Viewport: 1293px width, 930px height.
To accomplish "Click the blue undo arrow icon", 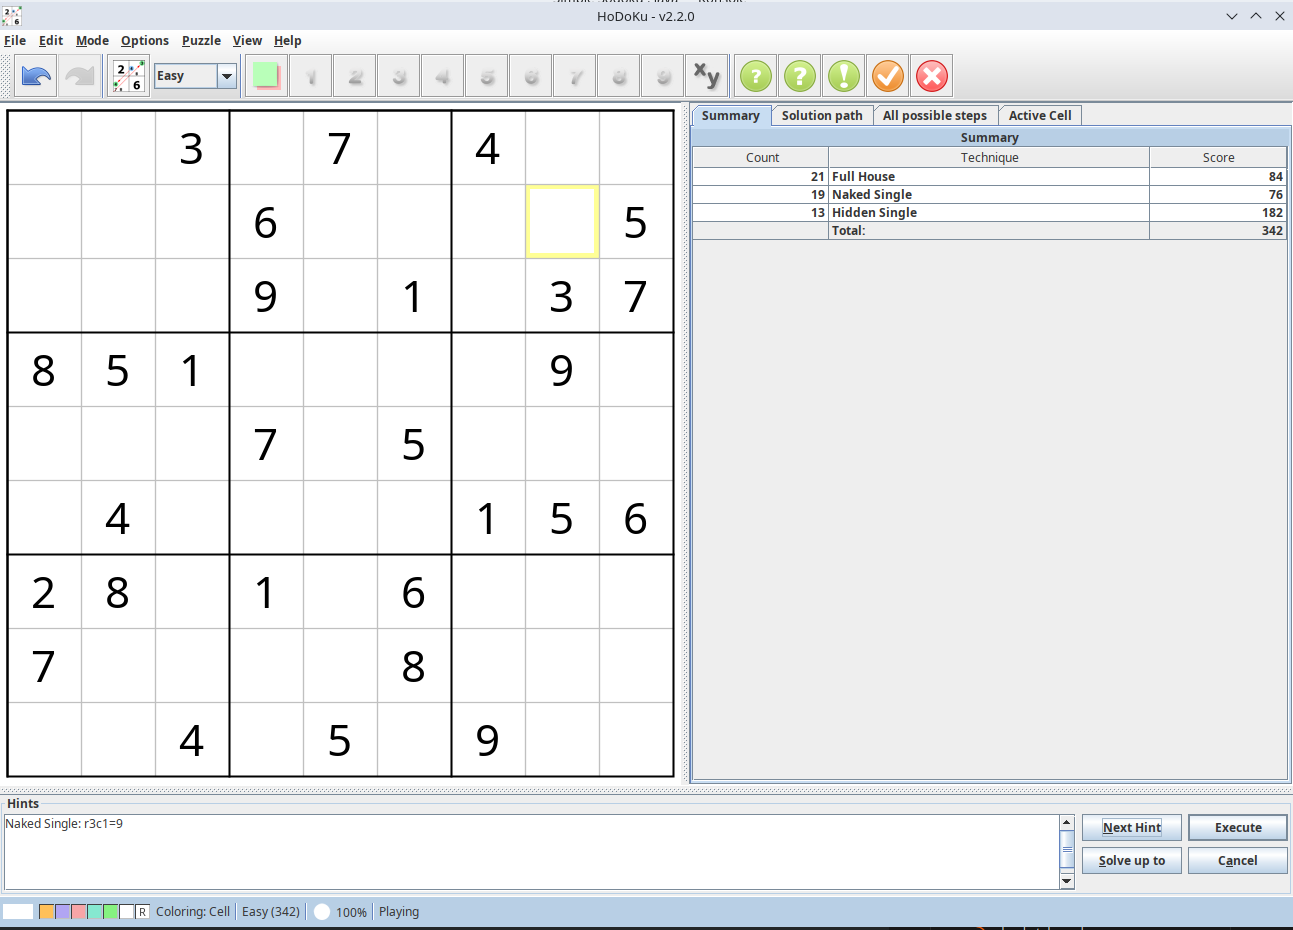I will [36, 76].
